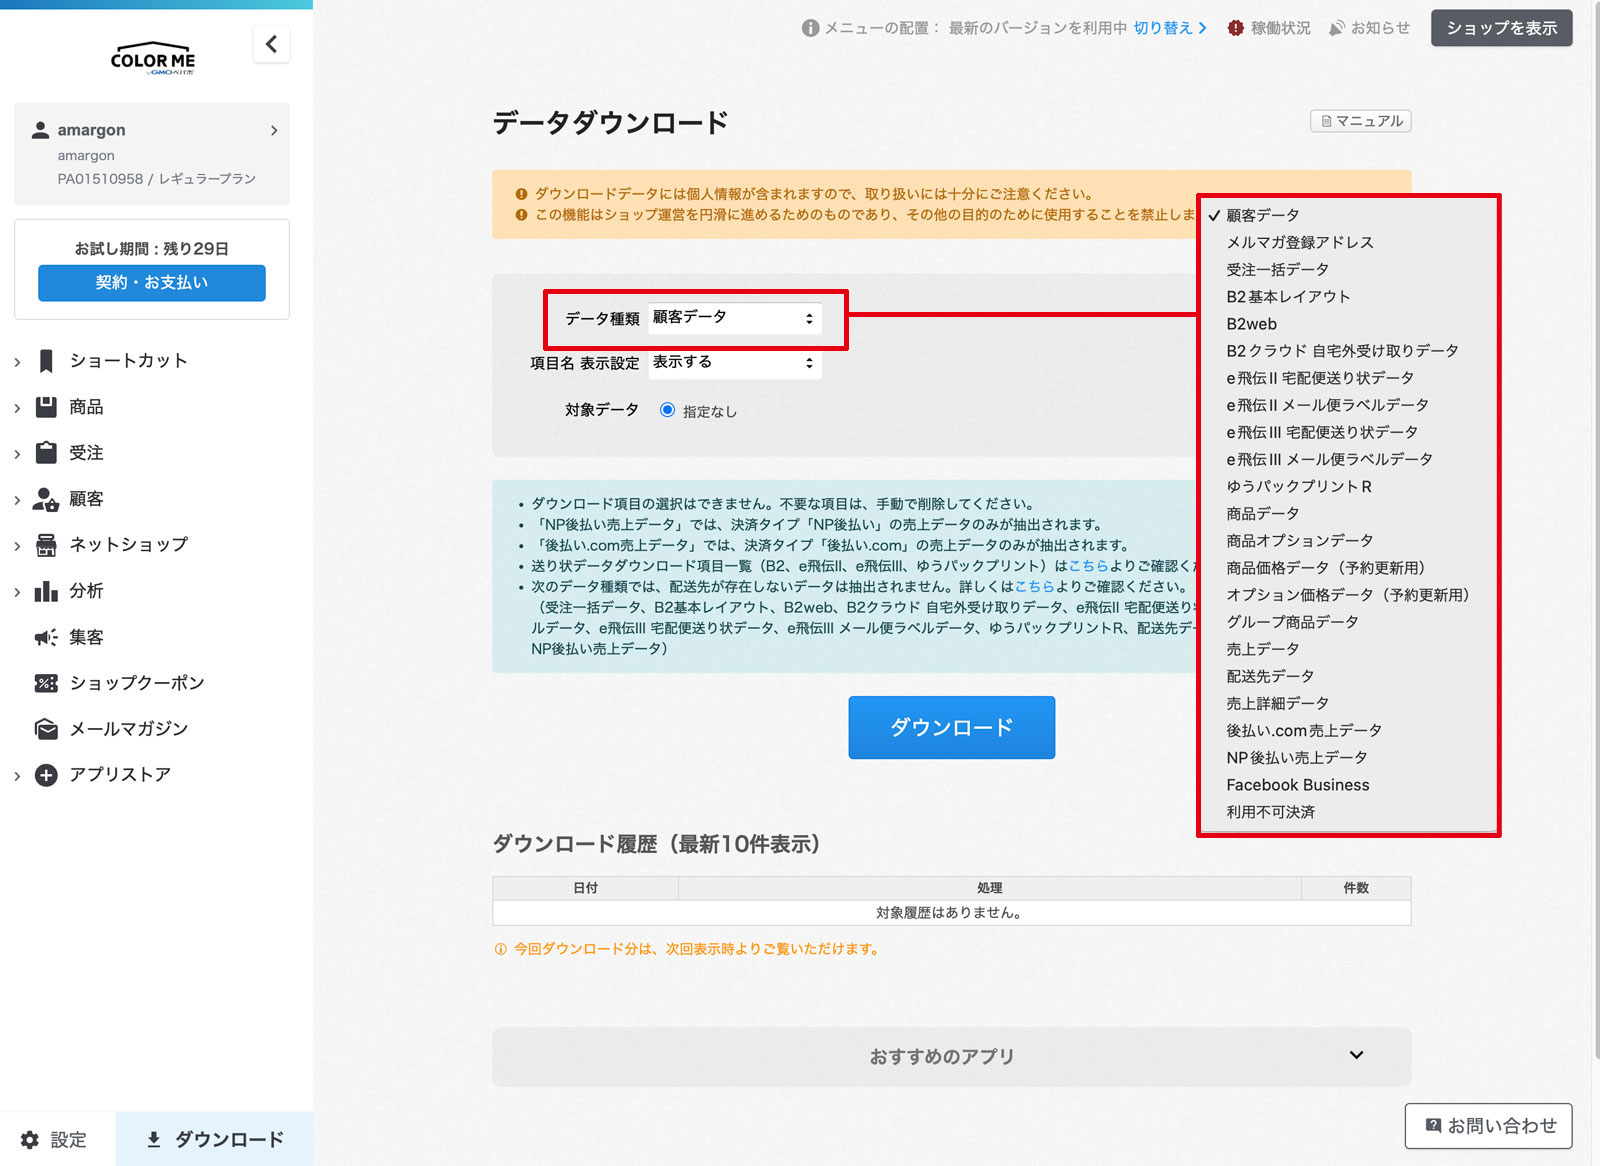
Task: Expand the アプリストア menu arrow
Action: [17, 776]
